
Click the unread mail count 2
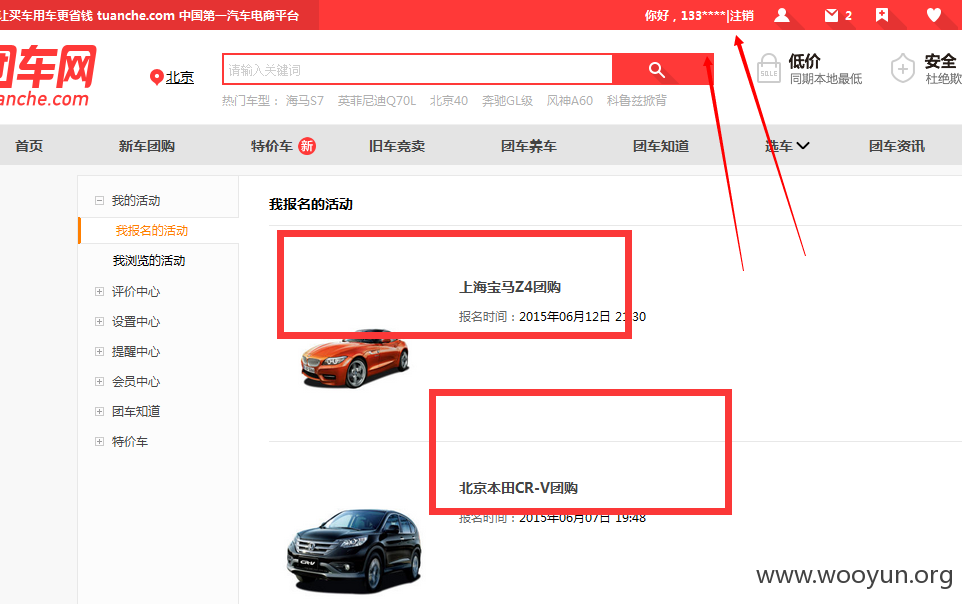point(848,15)
